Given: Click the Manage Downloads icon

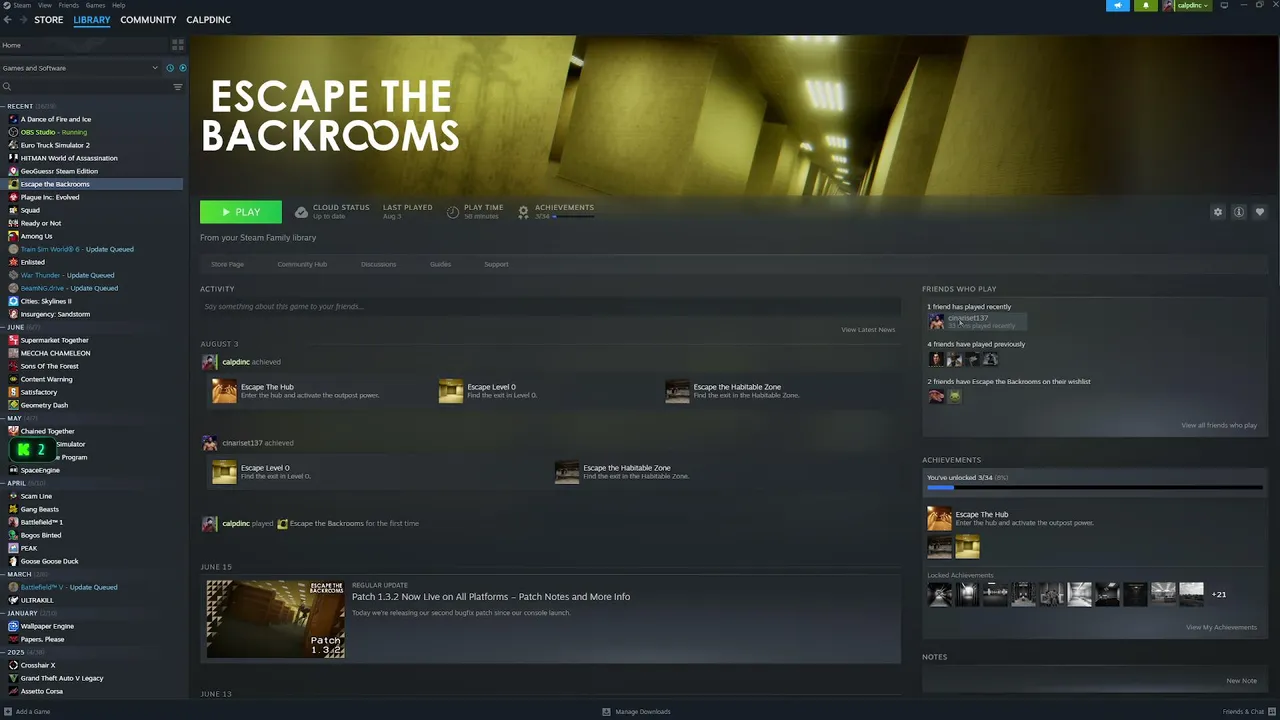Looking at the screenshot, I should [x=606, y=712].
